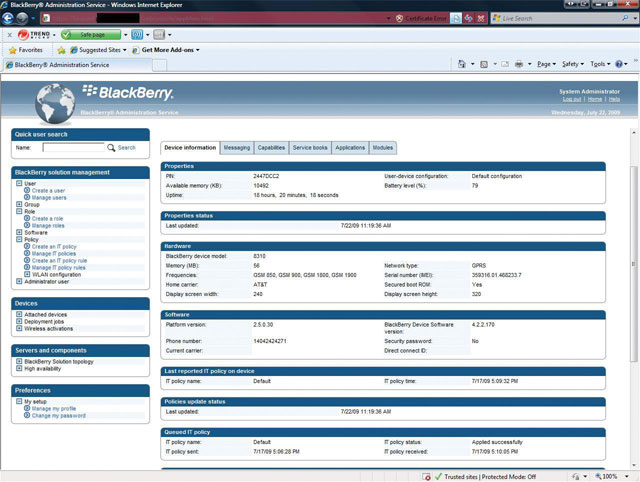Click the Stop loading icon
Image resolution: width=640 pixels, height=482 pixels.
(x=481, y=18)
